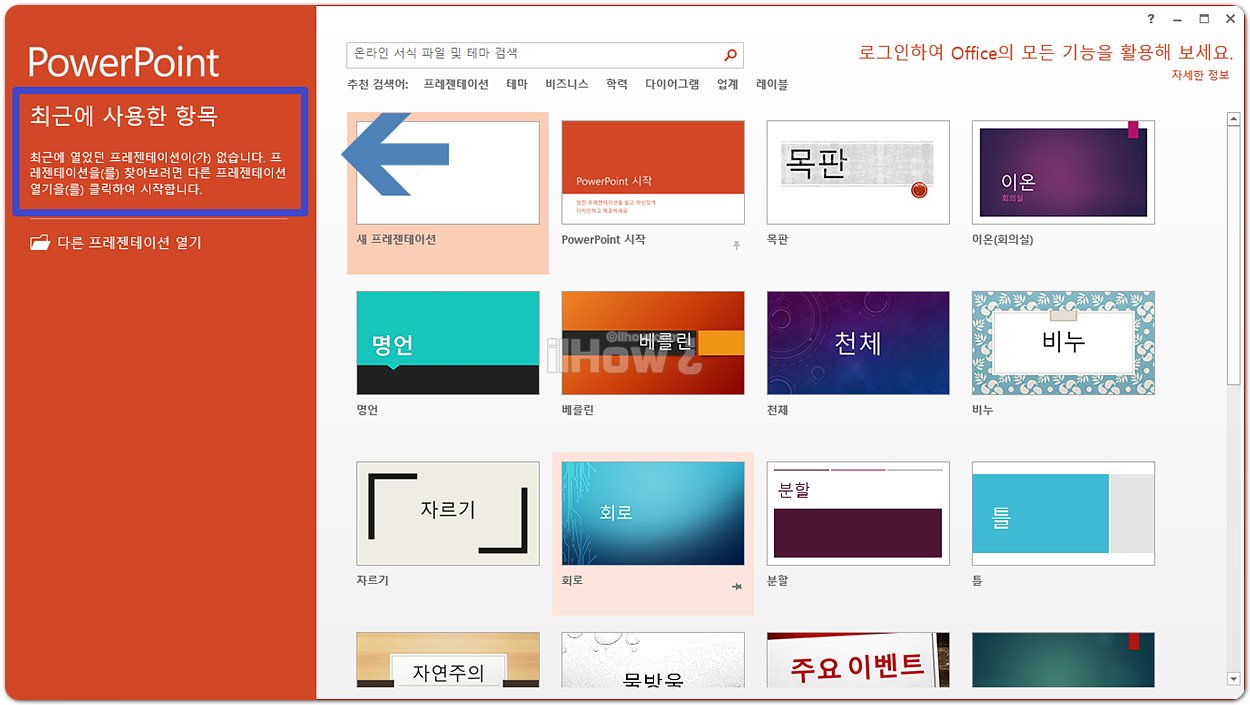Click the 틀 caption below the thumbnail
Screen dimensions: 1250x705
click(x=977, y=580)
